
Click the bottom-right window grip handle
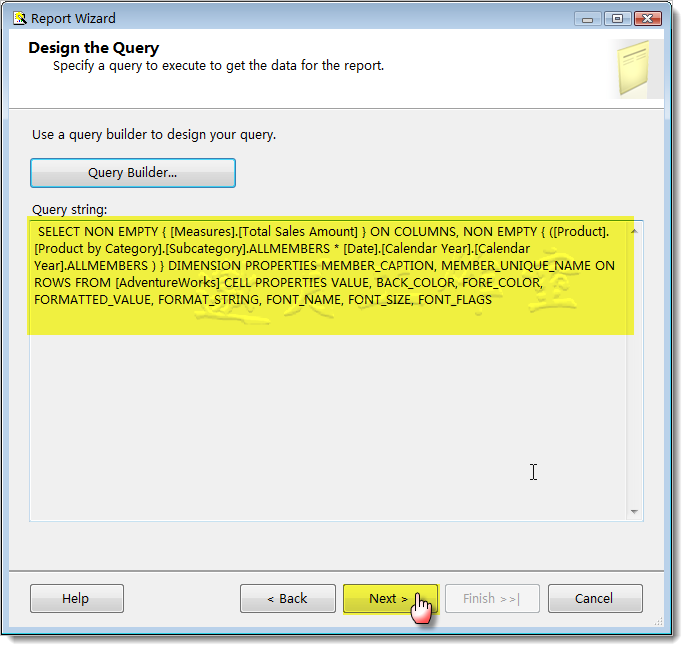coord(659,622)
